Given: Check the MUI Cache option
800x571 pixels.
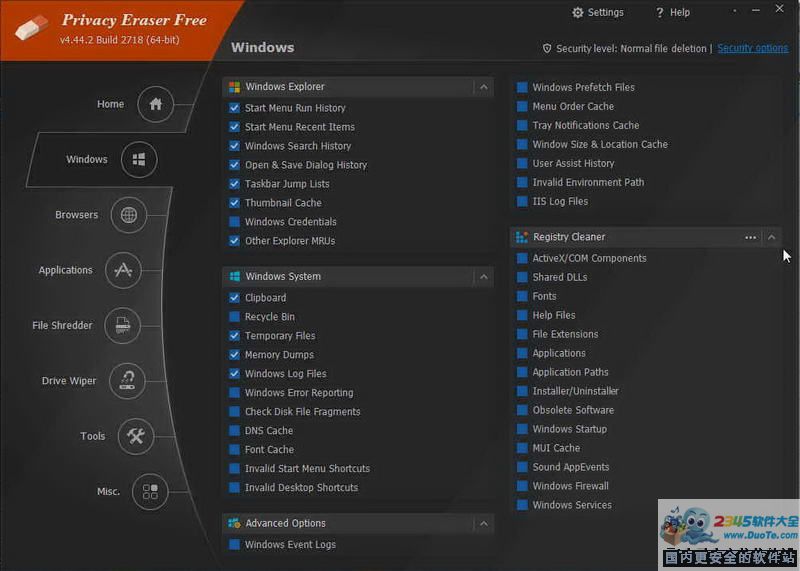Looking at the screenshot, I should click(x=522, y=448).
